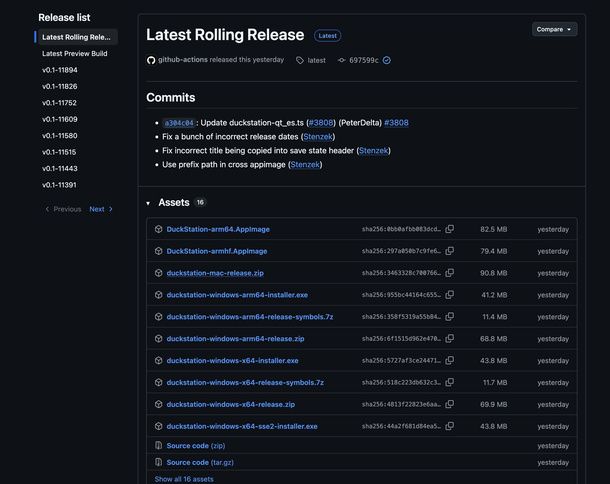
Task: Copy hash of duckstation-windows-x64-release.zip
Action: [x=449, y=404]
